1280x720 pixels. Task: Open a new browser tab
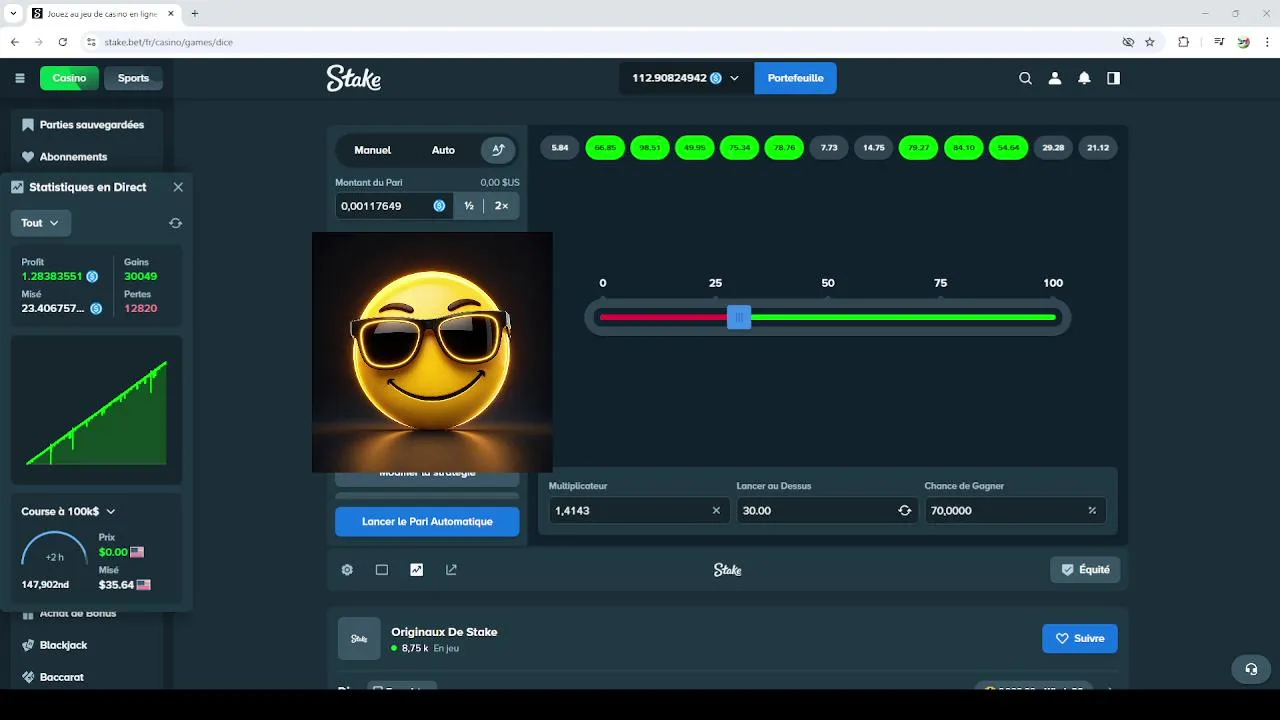(195, 14)
